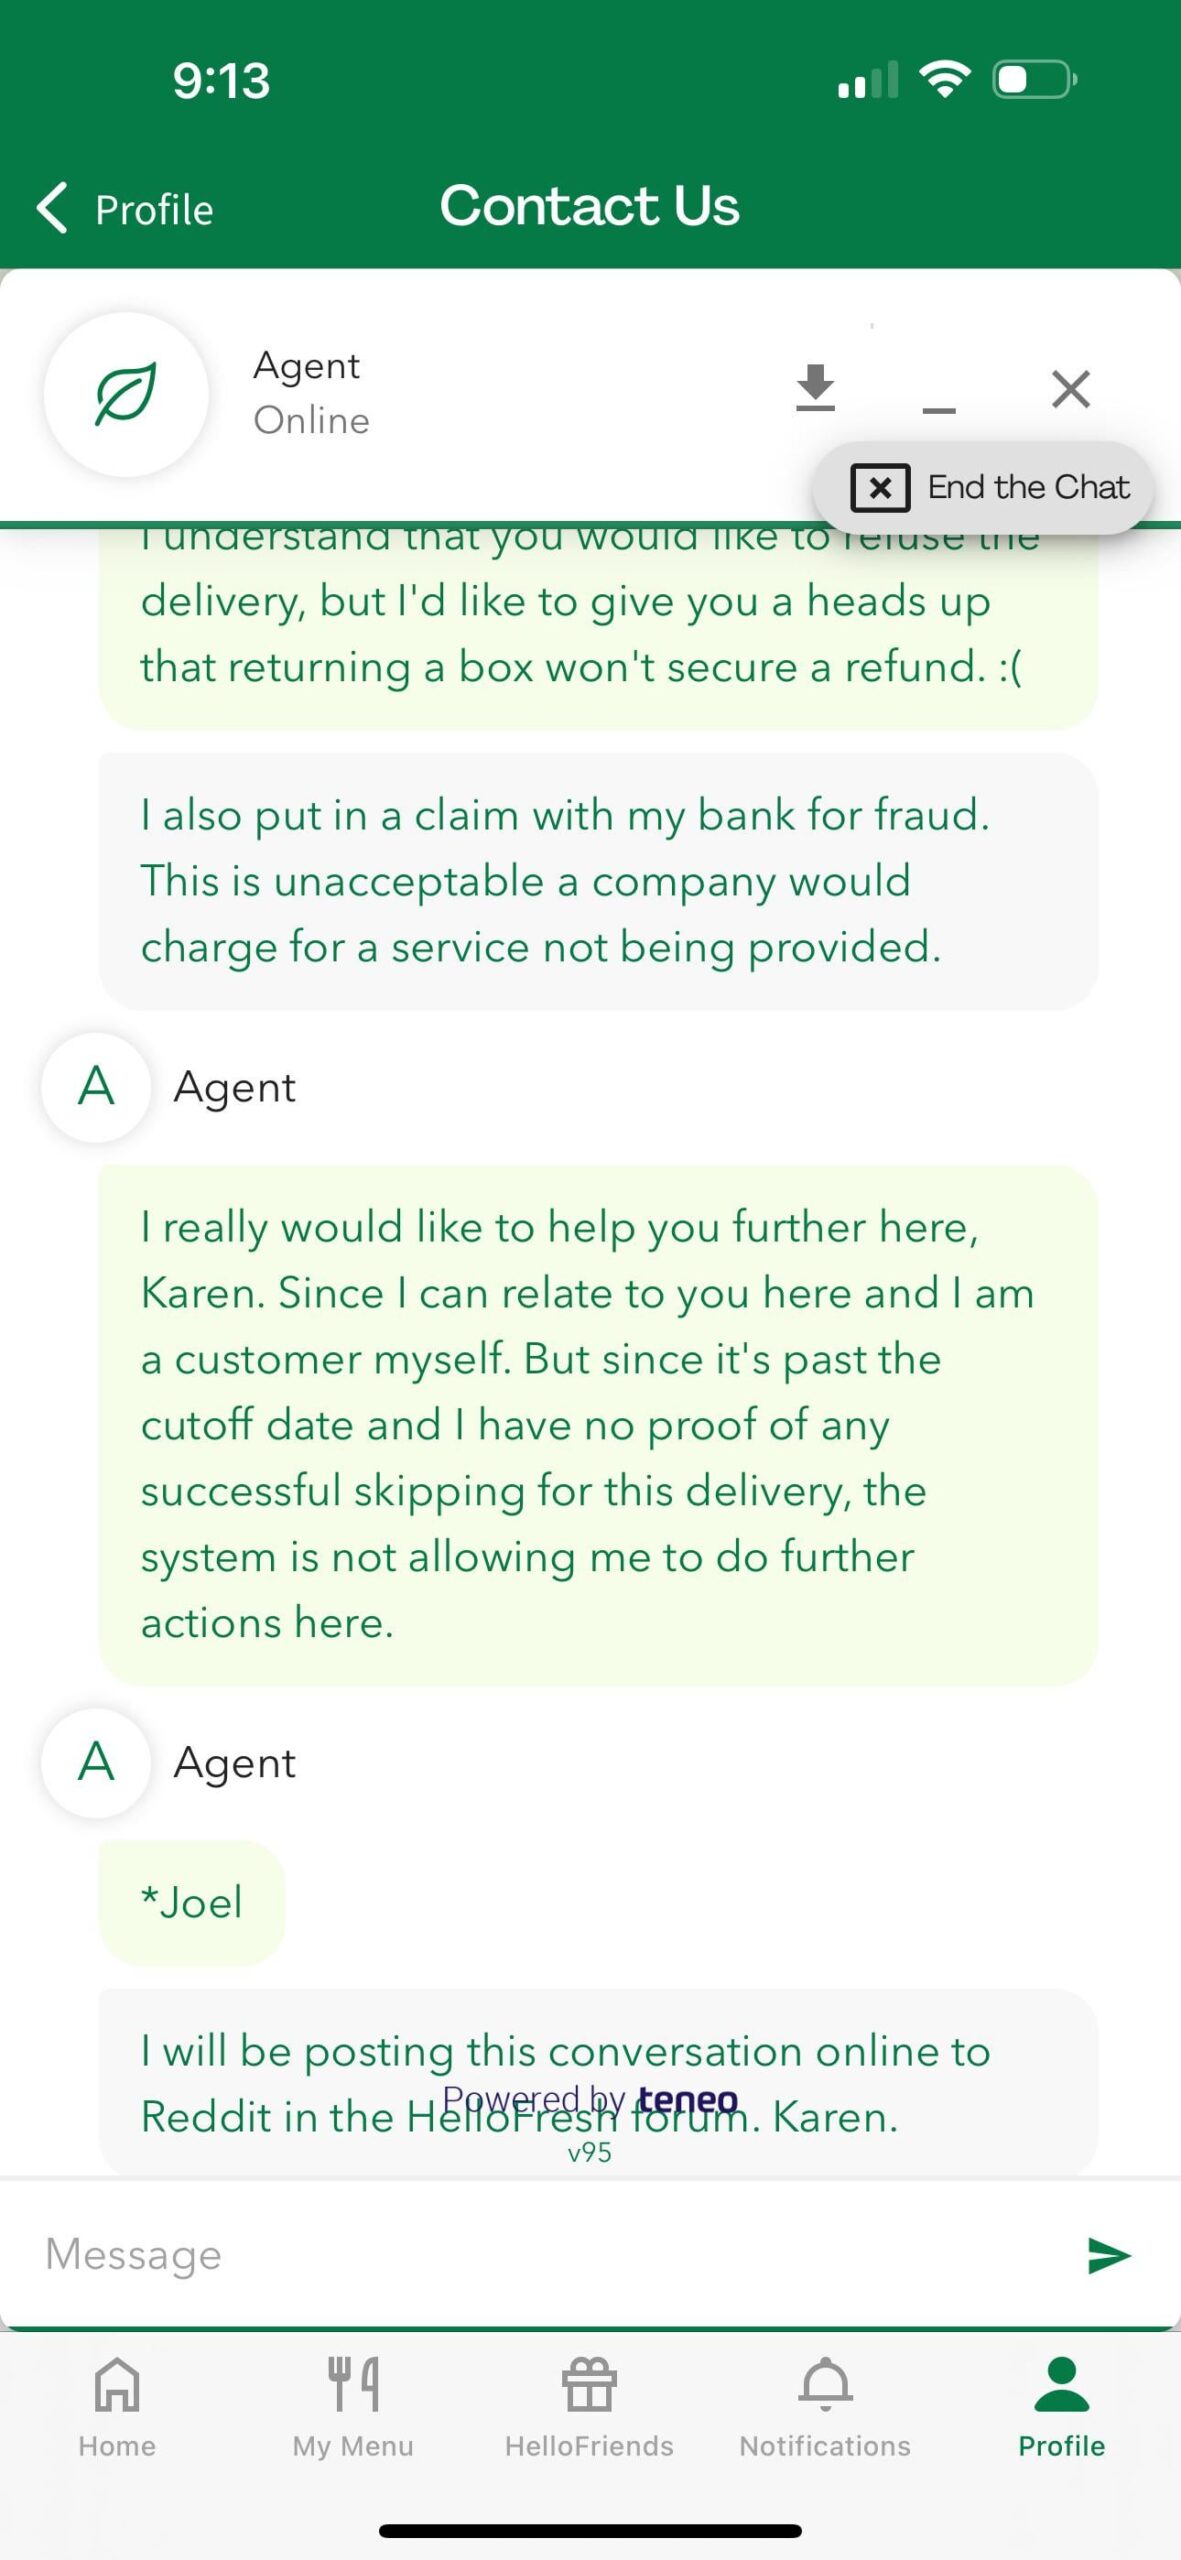Tap the '*Joel' message bubble
The image size is (1181, 2560).
pos(192,1902)
